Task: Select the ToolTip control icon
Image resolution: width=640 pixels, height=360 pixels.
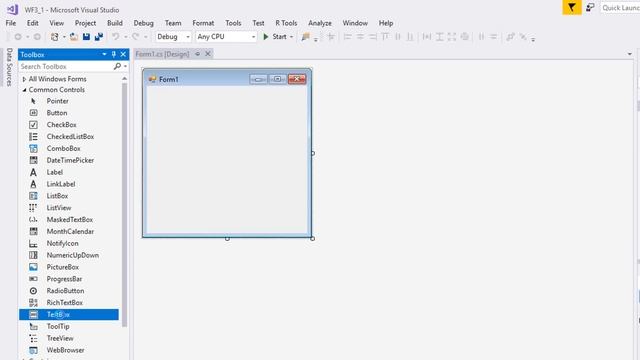Action: click(x=33, y=327)
